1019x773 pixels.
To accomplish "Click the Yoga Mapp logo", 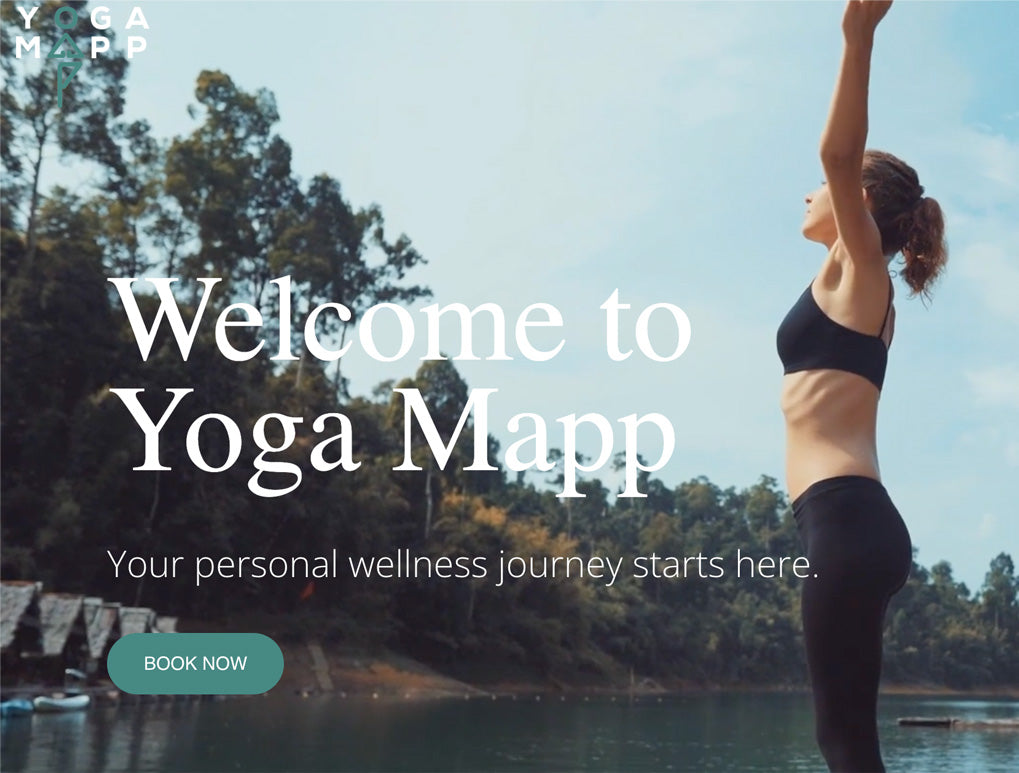I will (82, 56).
